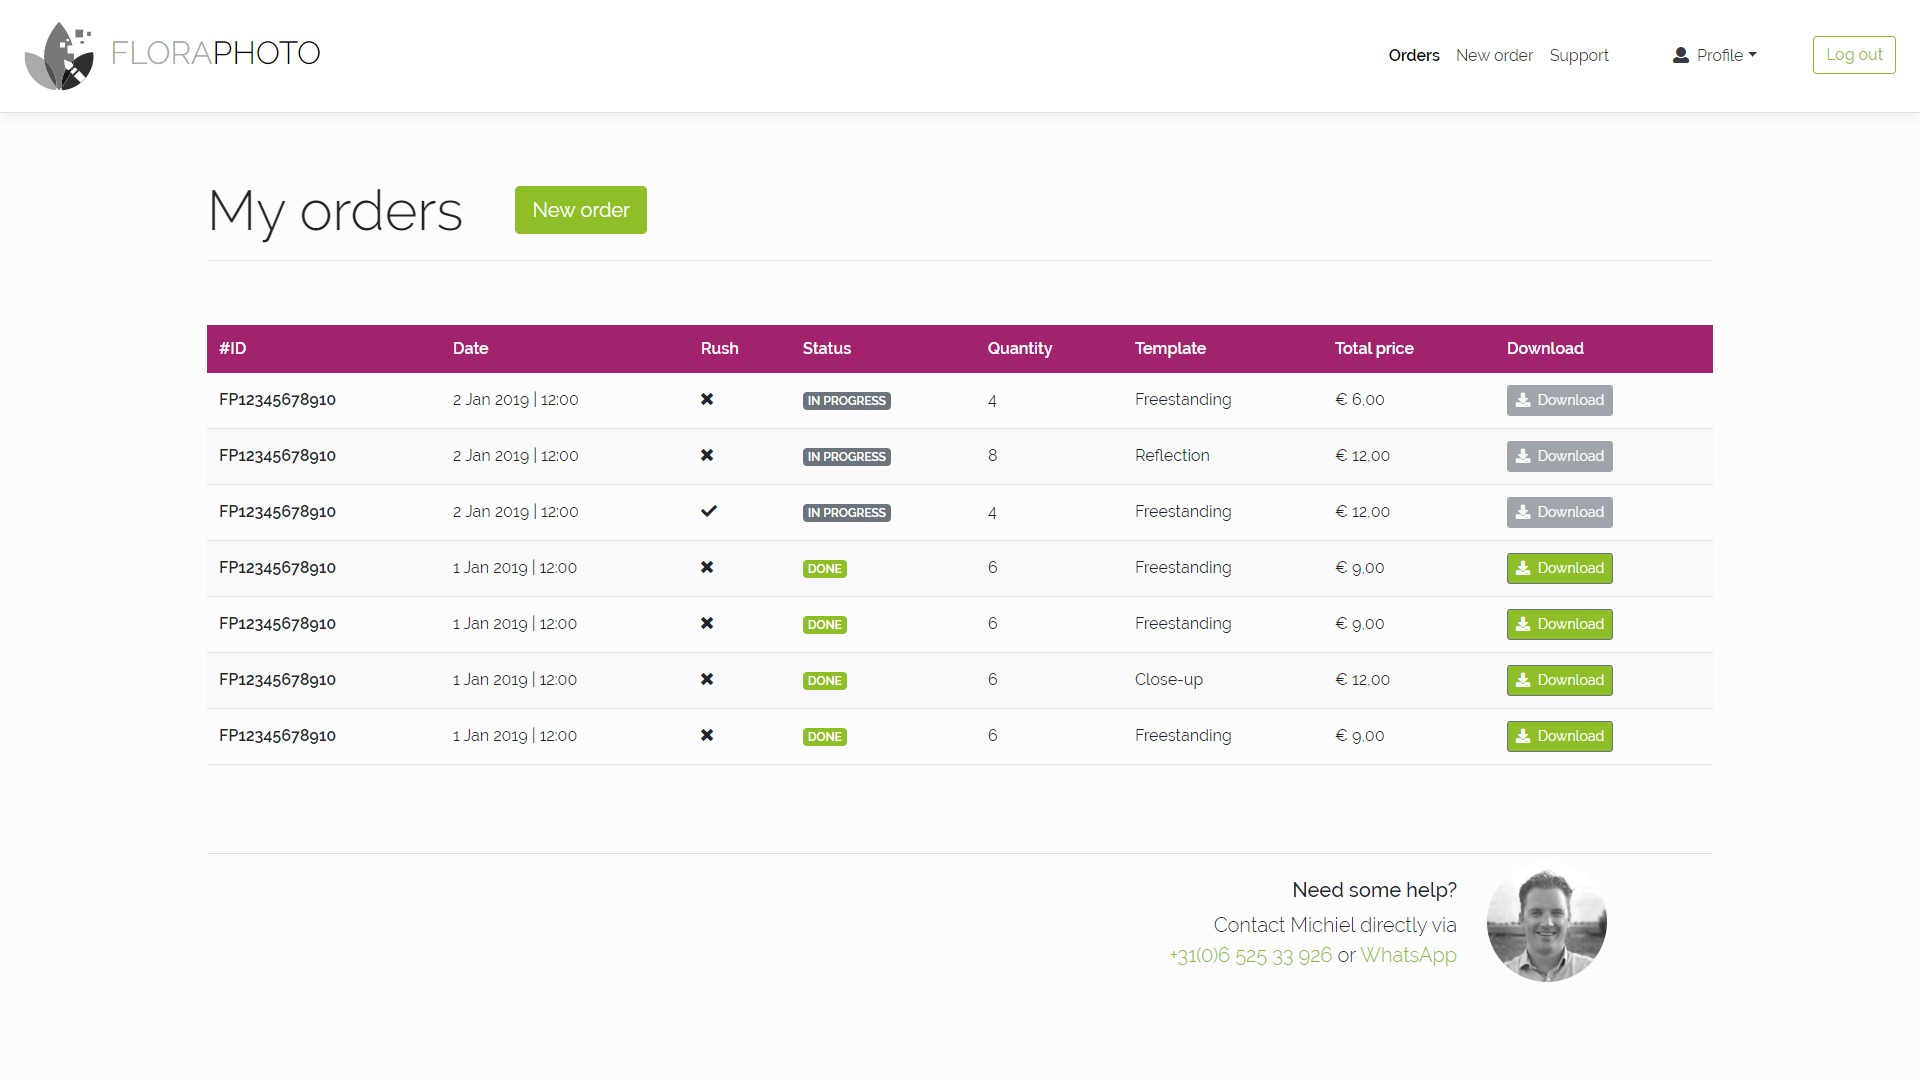The width and height of the screenshot is (1920, 1080).
Task: Click the '€ 6,00' price cell
Action: (1359, 399)
